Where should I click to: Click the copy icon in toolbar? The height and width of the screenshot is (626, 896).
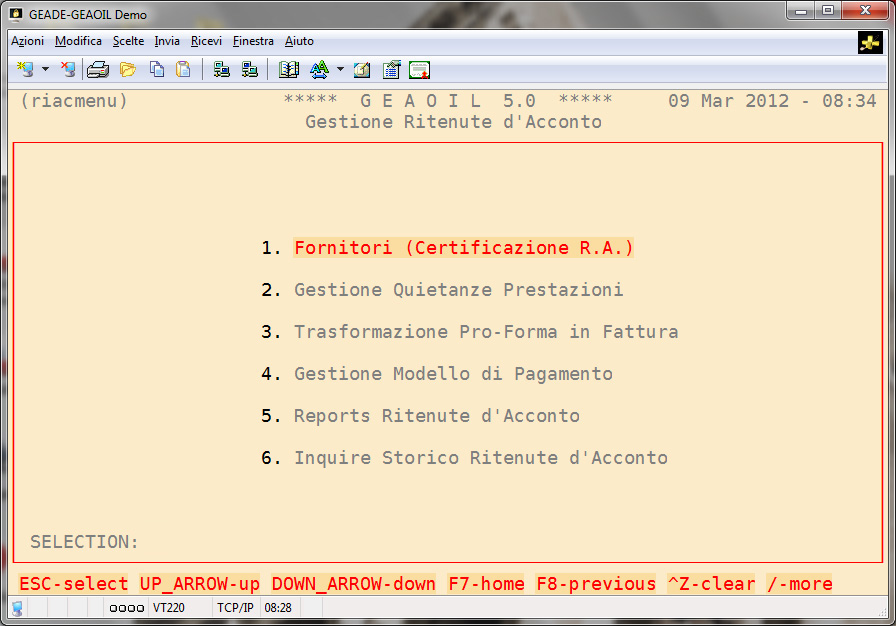click(157, 70)
